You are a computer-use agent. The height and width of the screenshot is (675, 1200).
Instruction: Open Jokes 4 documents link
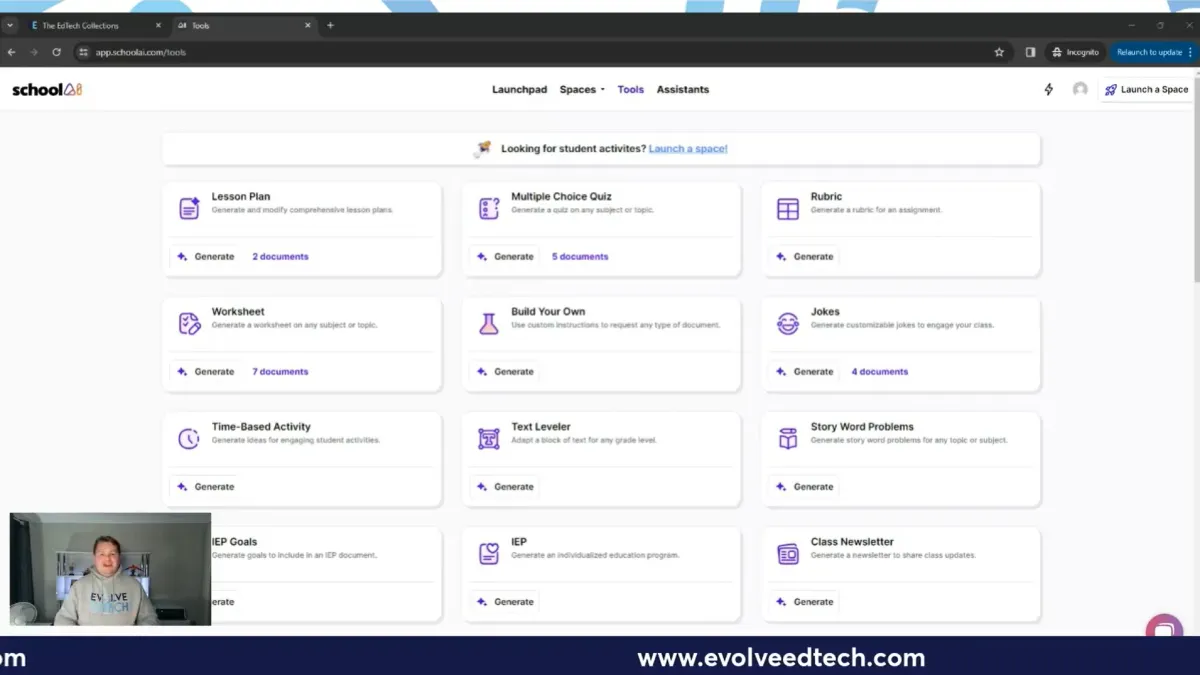pyautogui.click(x=880, y=371)
